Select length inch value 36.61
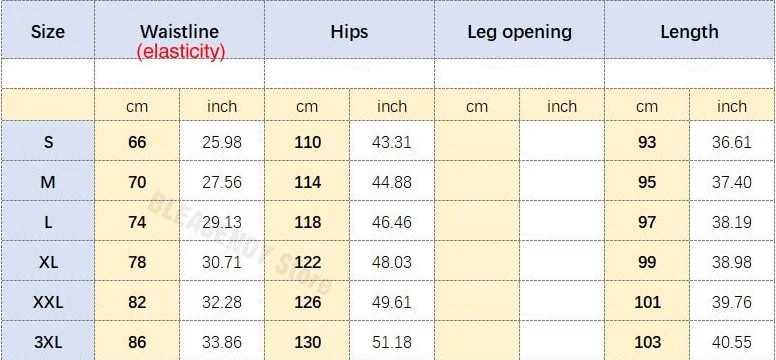 coord(731,143)
